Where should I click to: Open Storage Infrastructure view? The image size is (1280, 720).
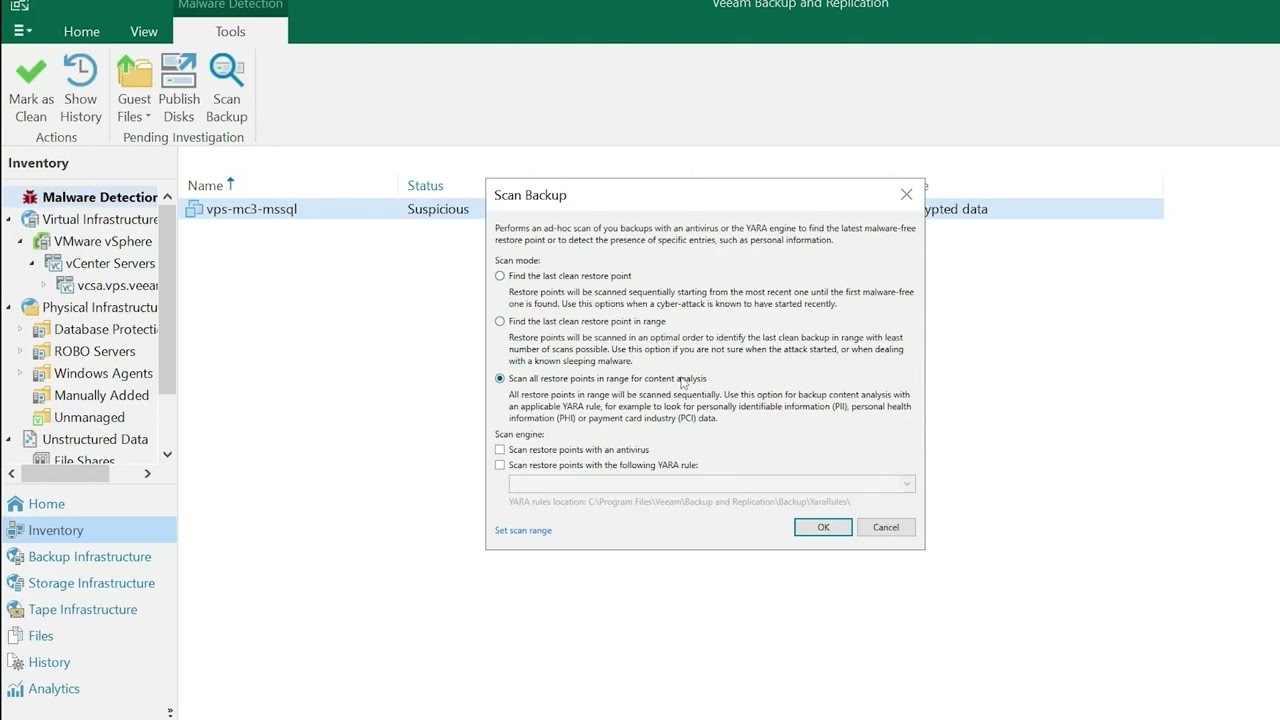(88, 583)
